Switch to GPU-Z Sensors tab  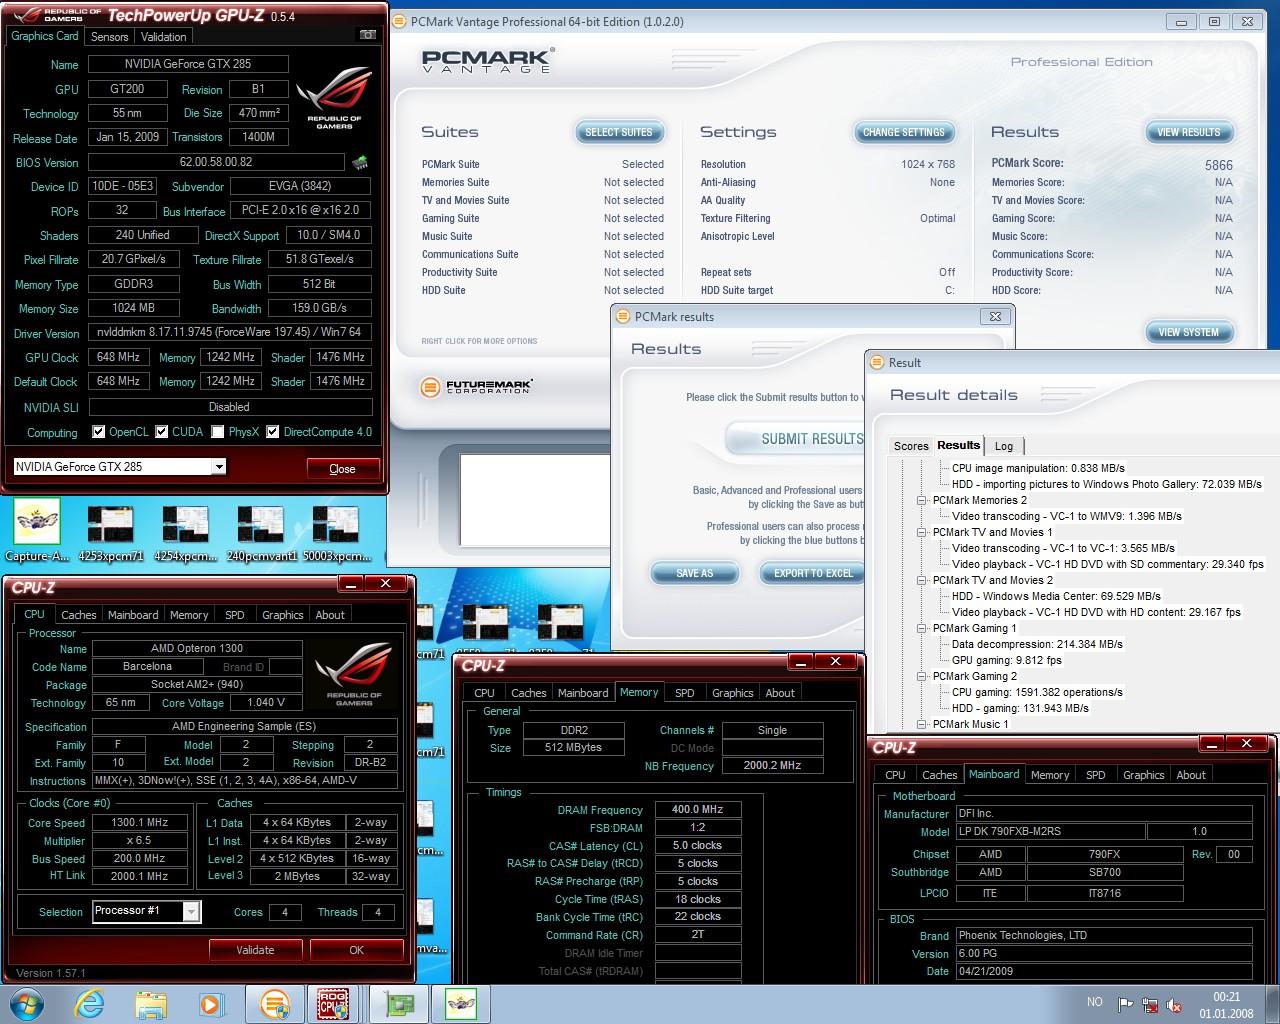pos(110,36)
